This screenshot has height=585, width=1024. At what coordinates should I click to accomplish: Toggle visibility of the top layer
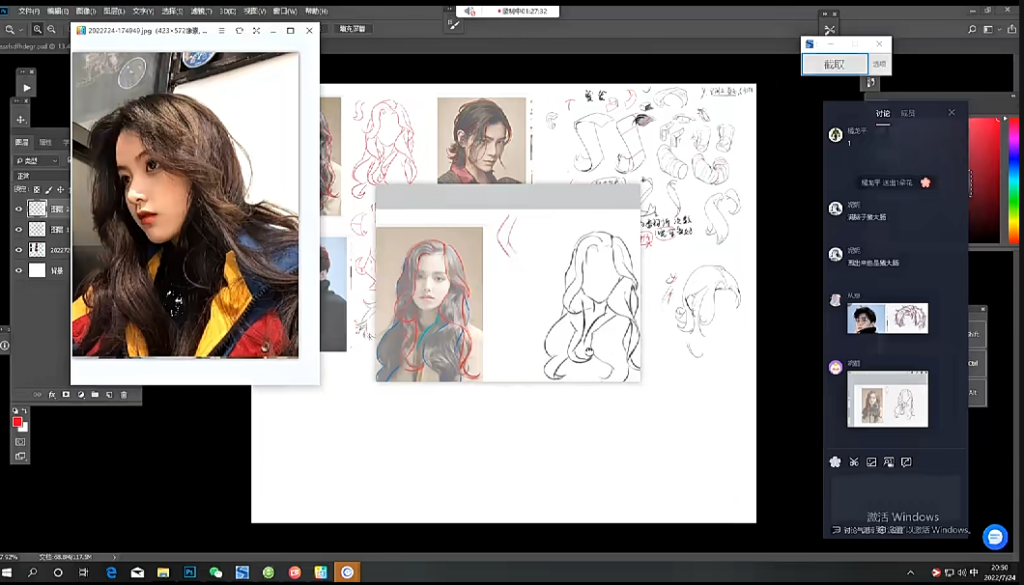pyautogui.click(x=18, y=209)
